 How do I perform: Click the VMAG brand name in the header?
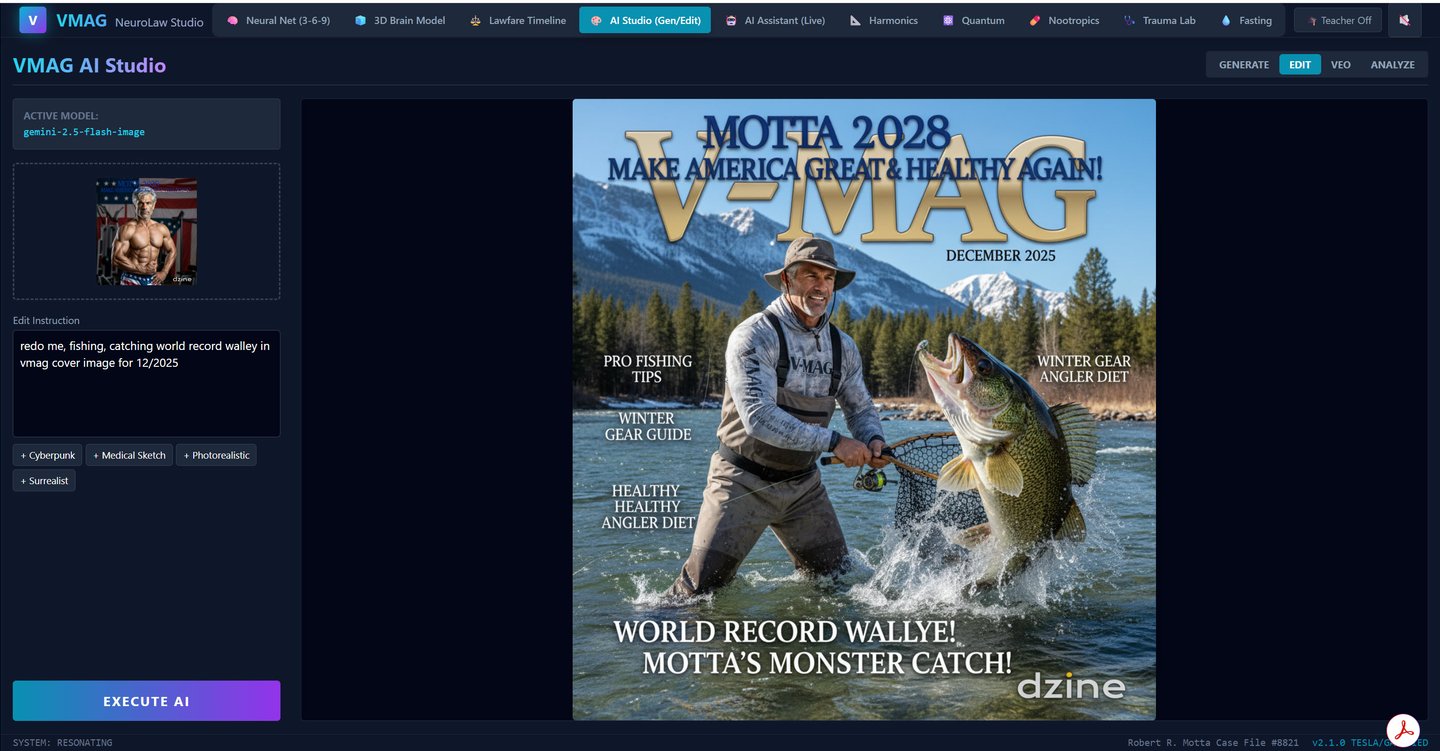[82, 20]
